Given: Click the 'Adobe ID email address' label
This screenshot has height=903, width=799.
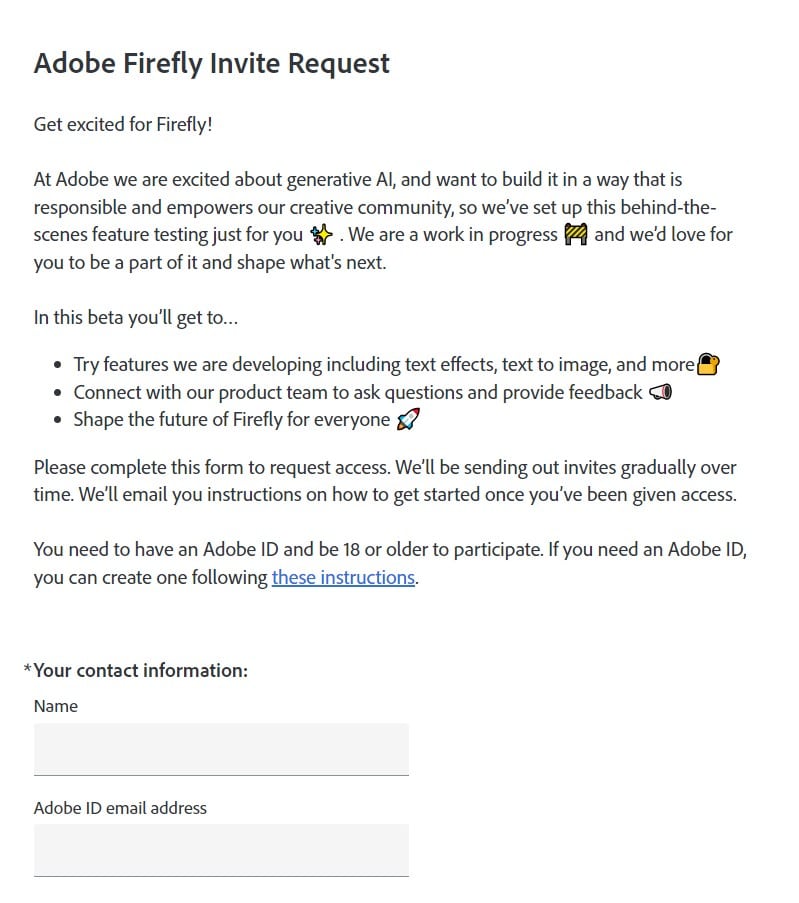Looking at the screenshot, I should (120, 808).
